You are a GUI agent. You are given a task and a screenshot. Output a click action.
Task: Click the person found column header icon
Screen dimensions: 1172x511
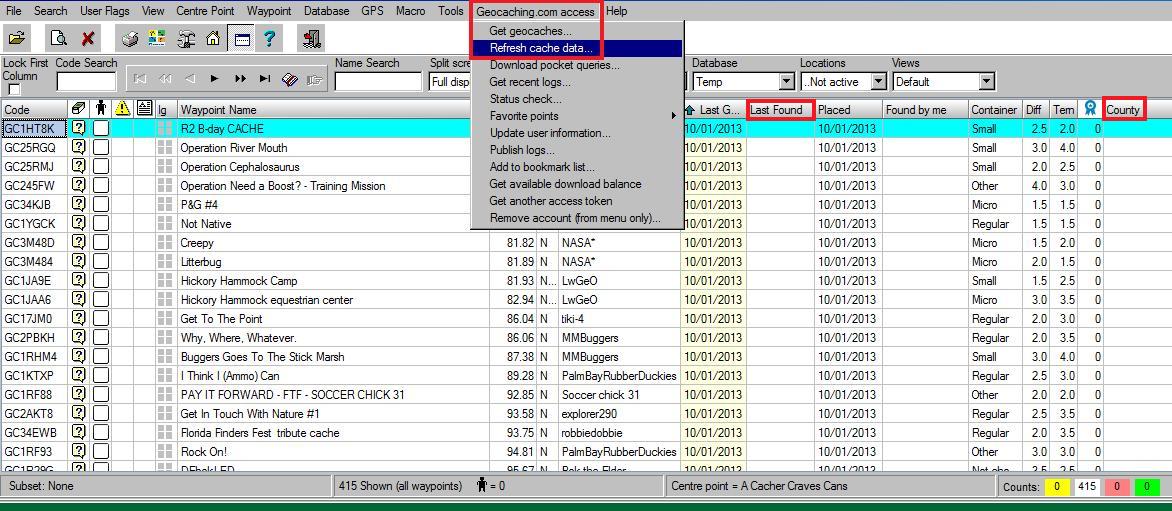(x=101, y=109)
